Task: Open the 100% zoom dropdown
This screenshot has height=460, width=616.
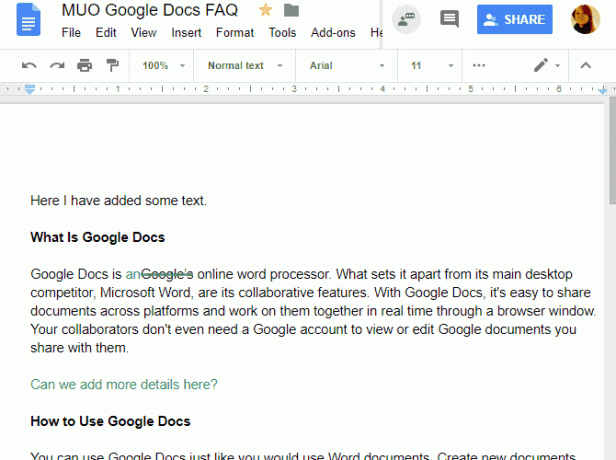Action: pyautogui.click(x=163, y=66)
